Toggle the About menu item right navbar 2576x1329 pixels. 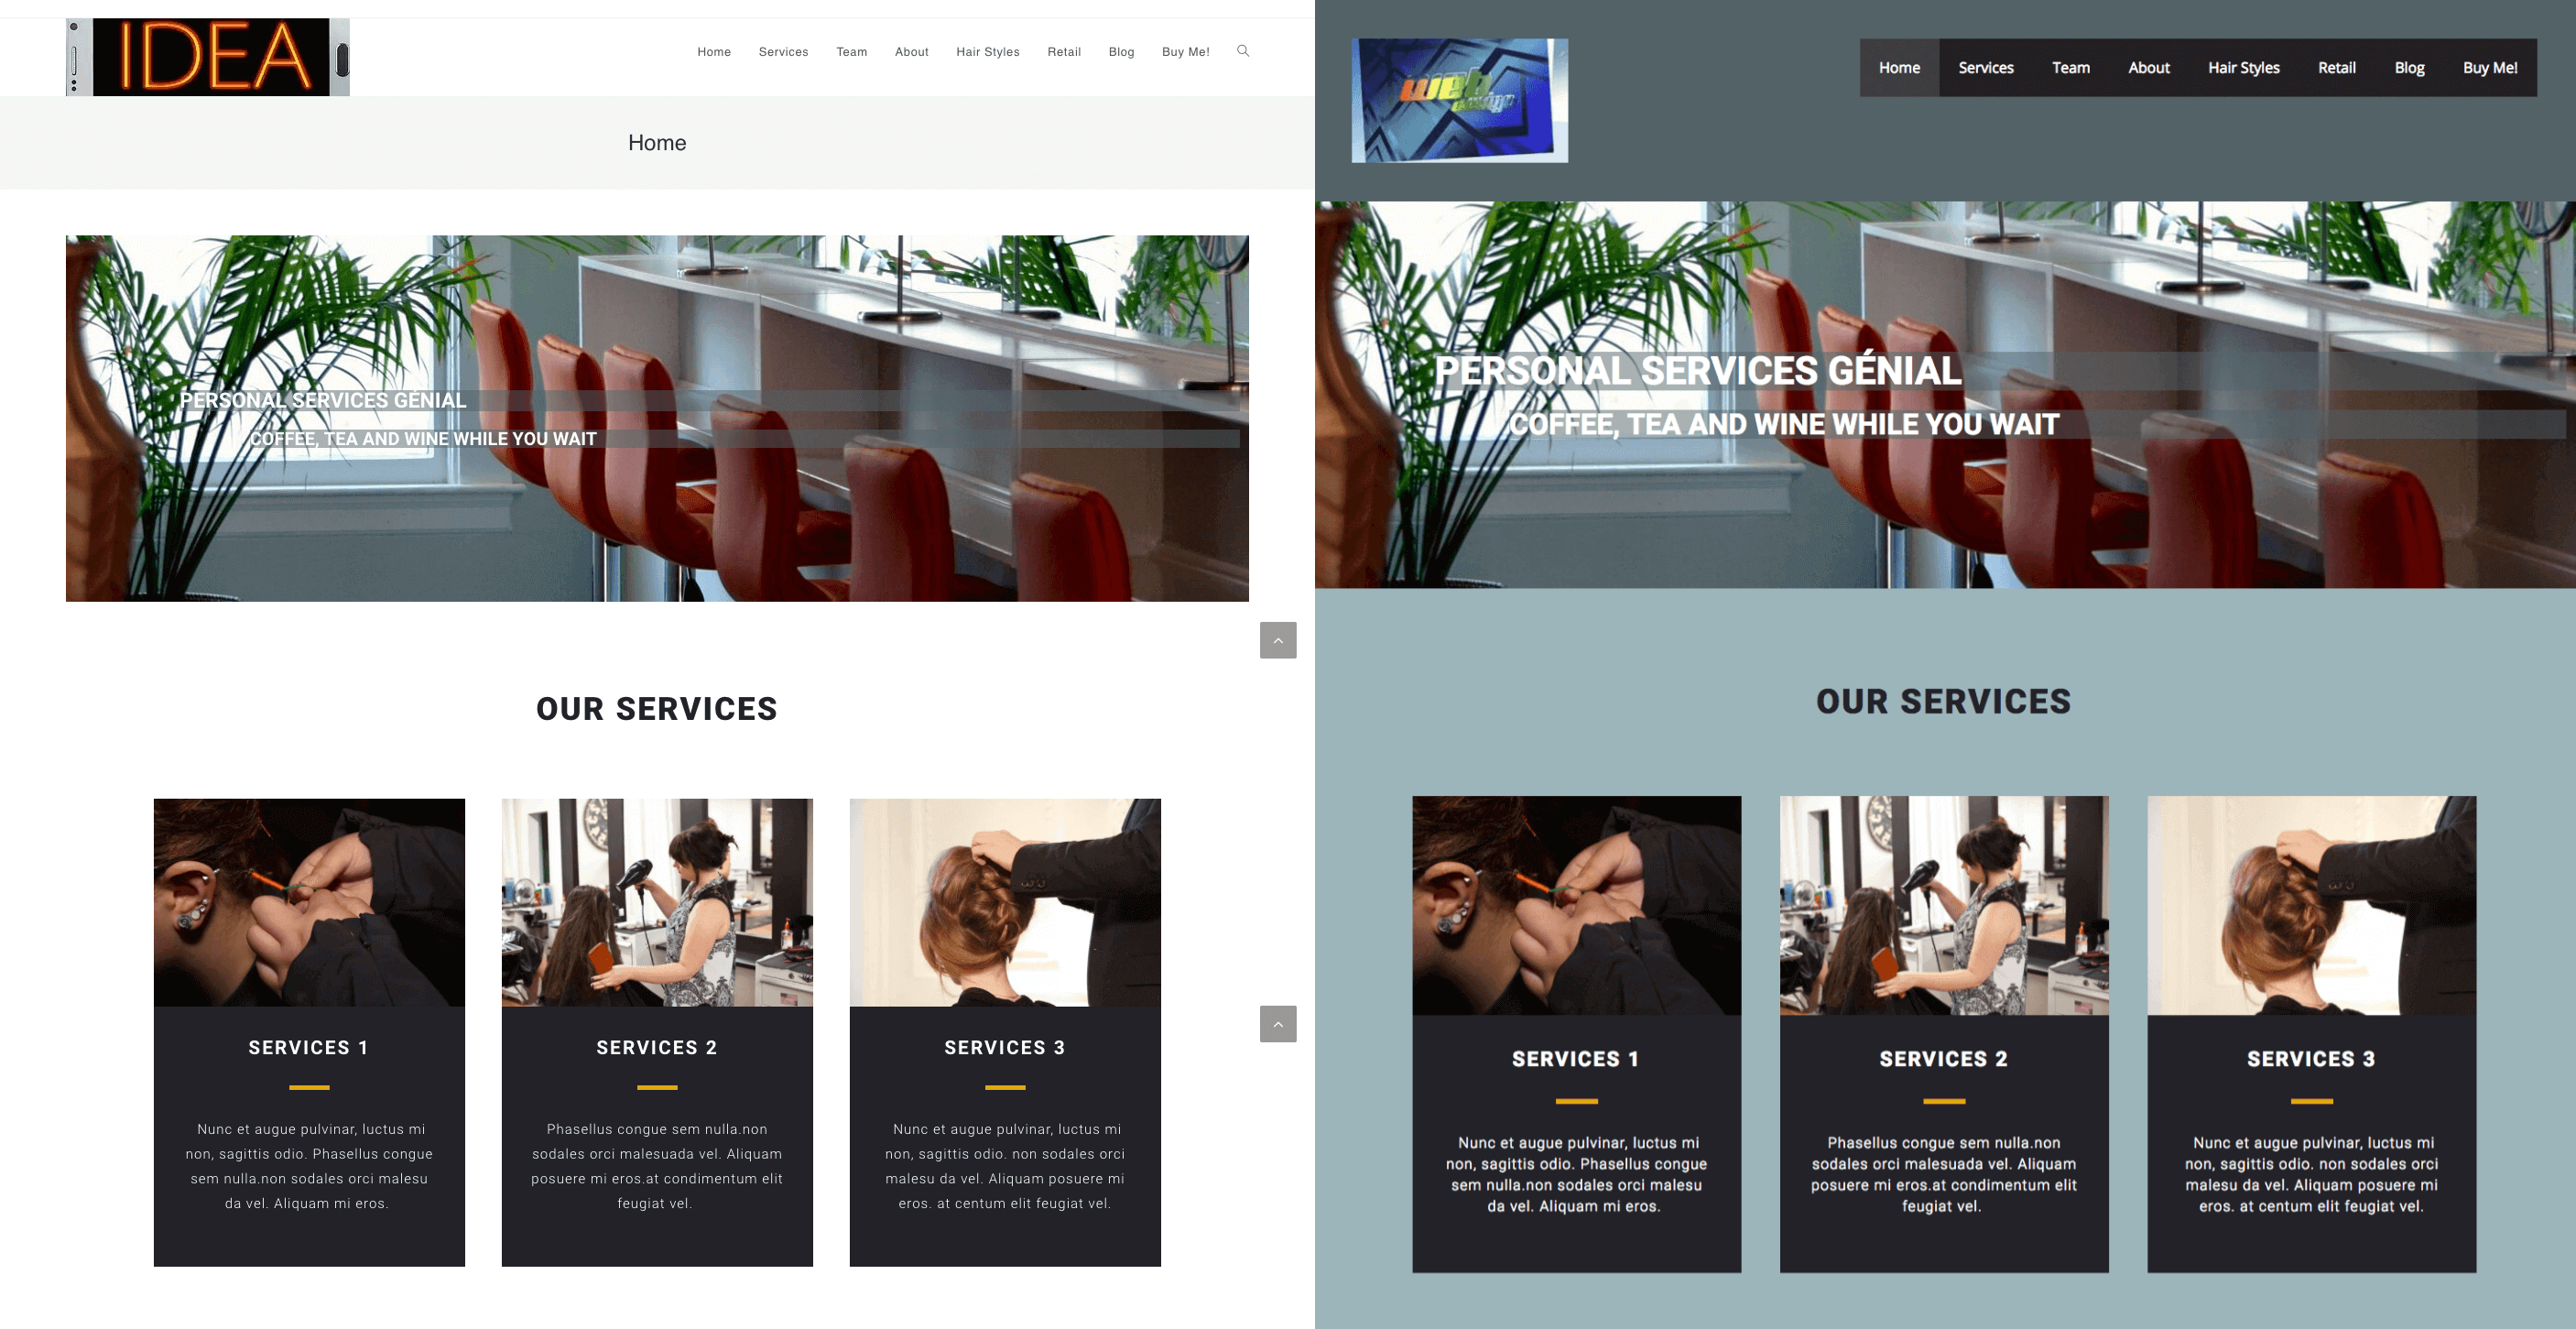coord(2147,68)
